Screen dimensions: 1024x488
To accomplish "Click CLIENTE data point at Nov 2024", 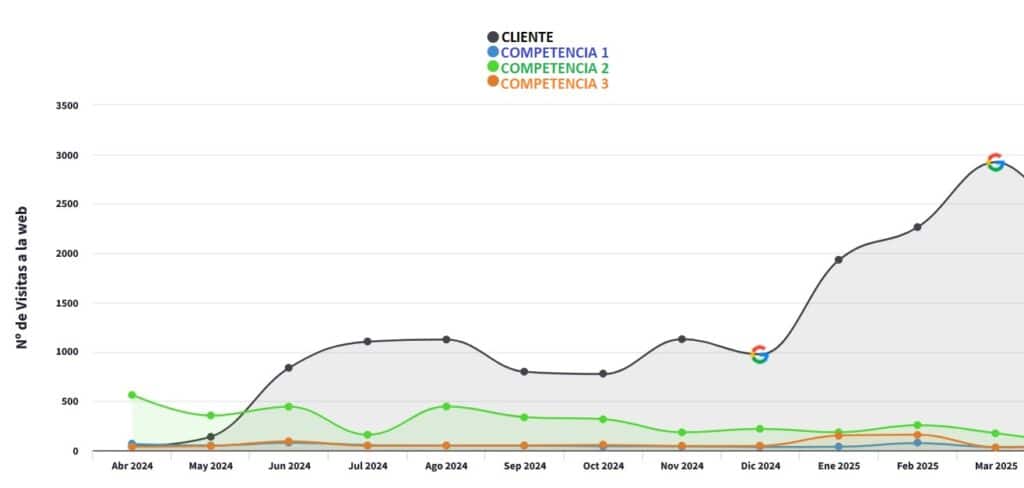I will [682, 339].
